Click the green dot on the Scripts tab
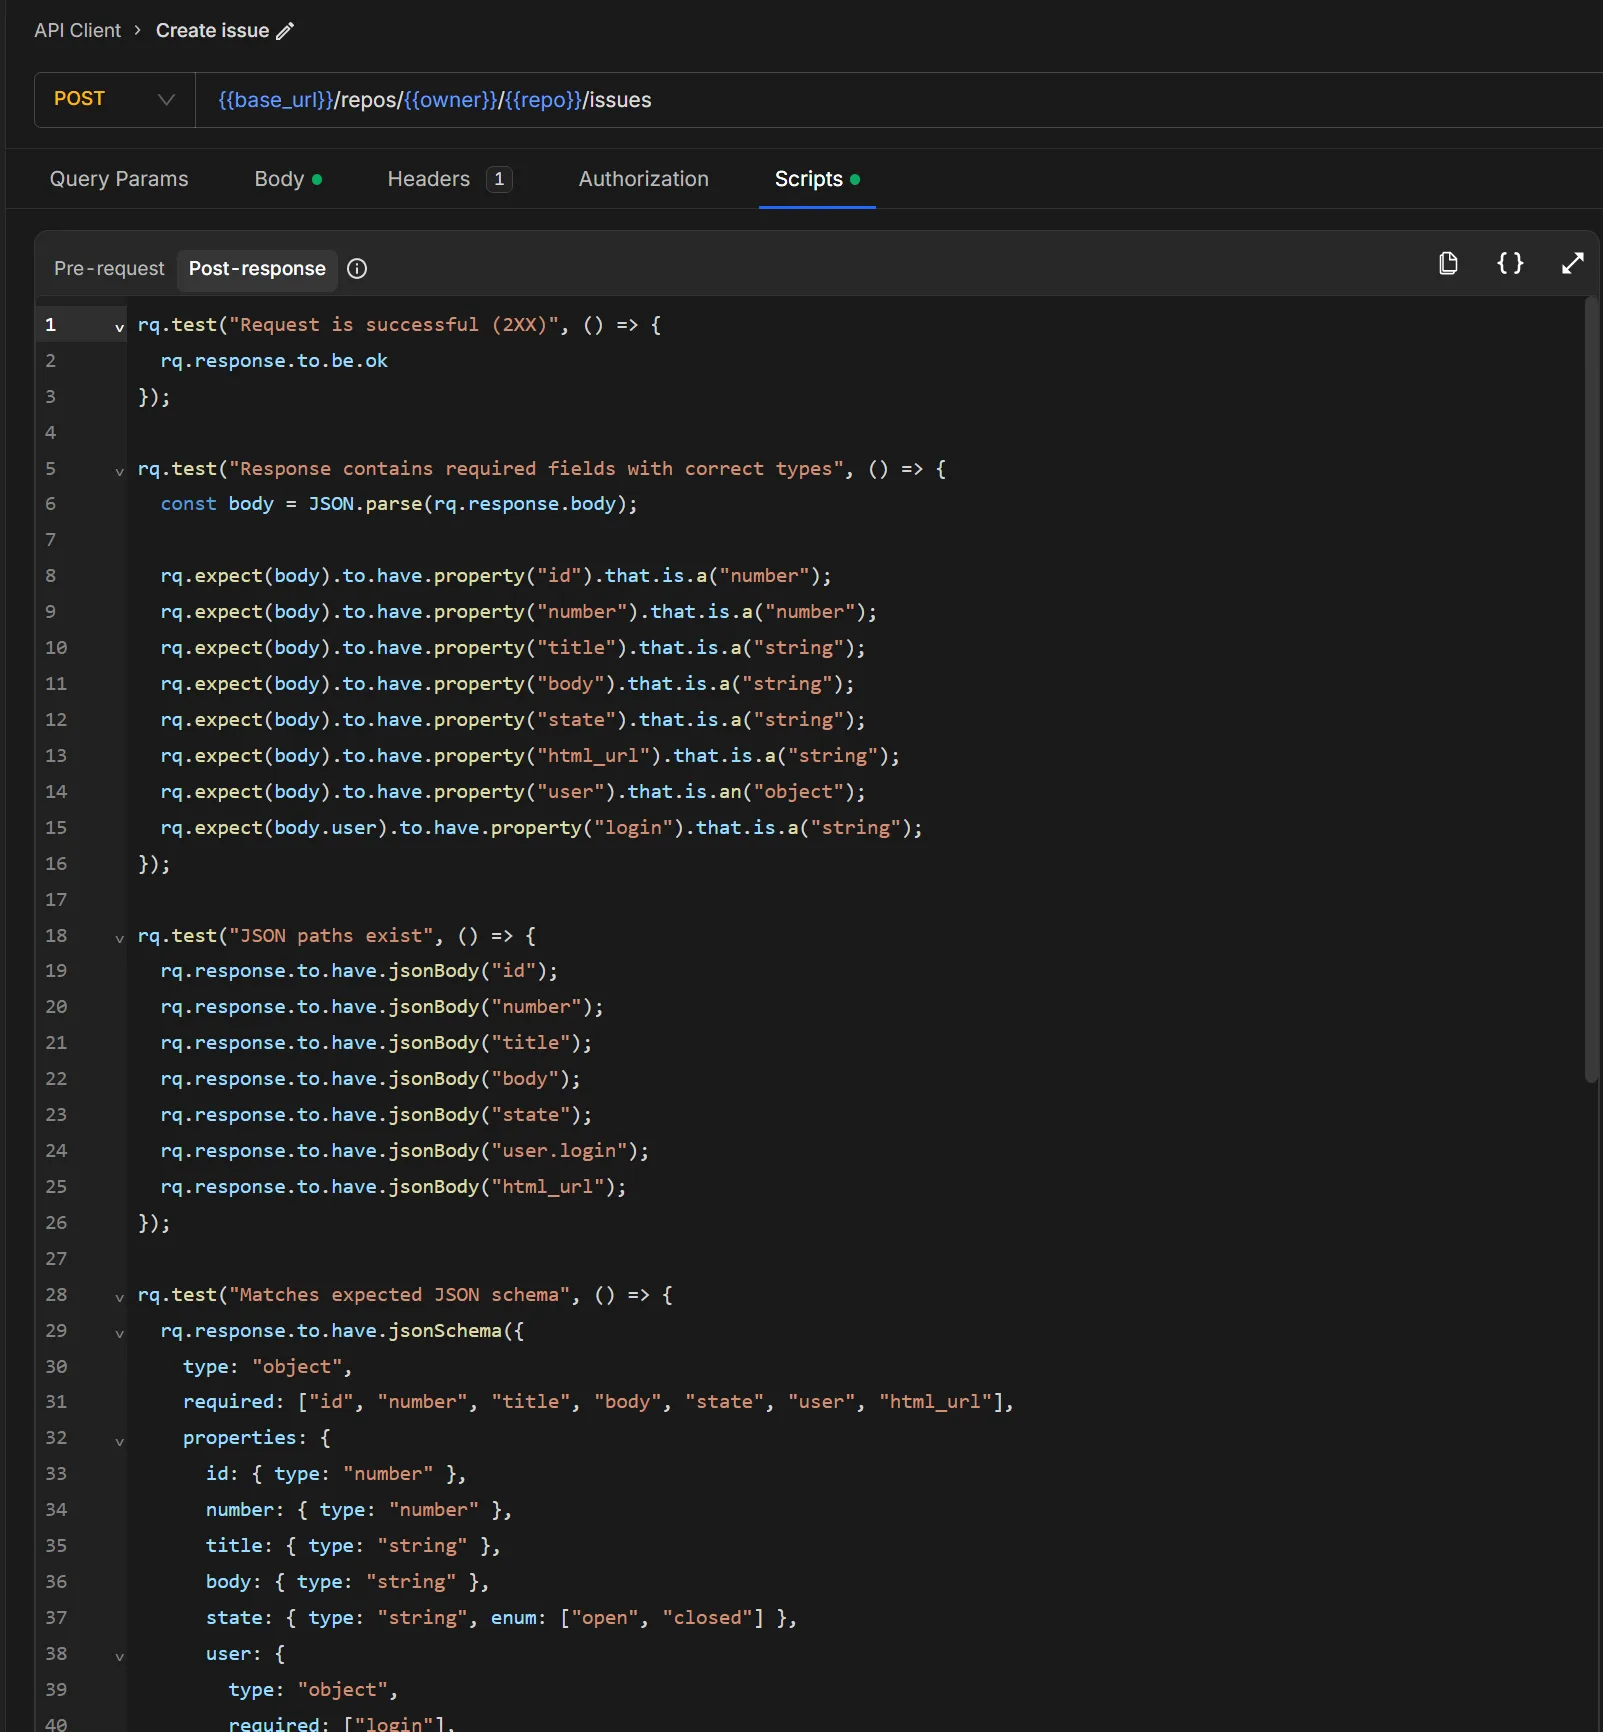Viewport: 1603px width, 1732px height. tap(856, 178)
